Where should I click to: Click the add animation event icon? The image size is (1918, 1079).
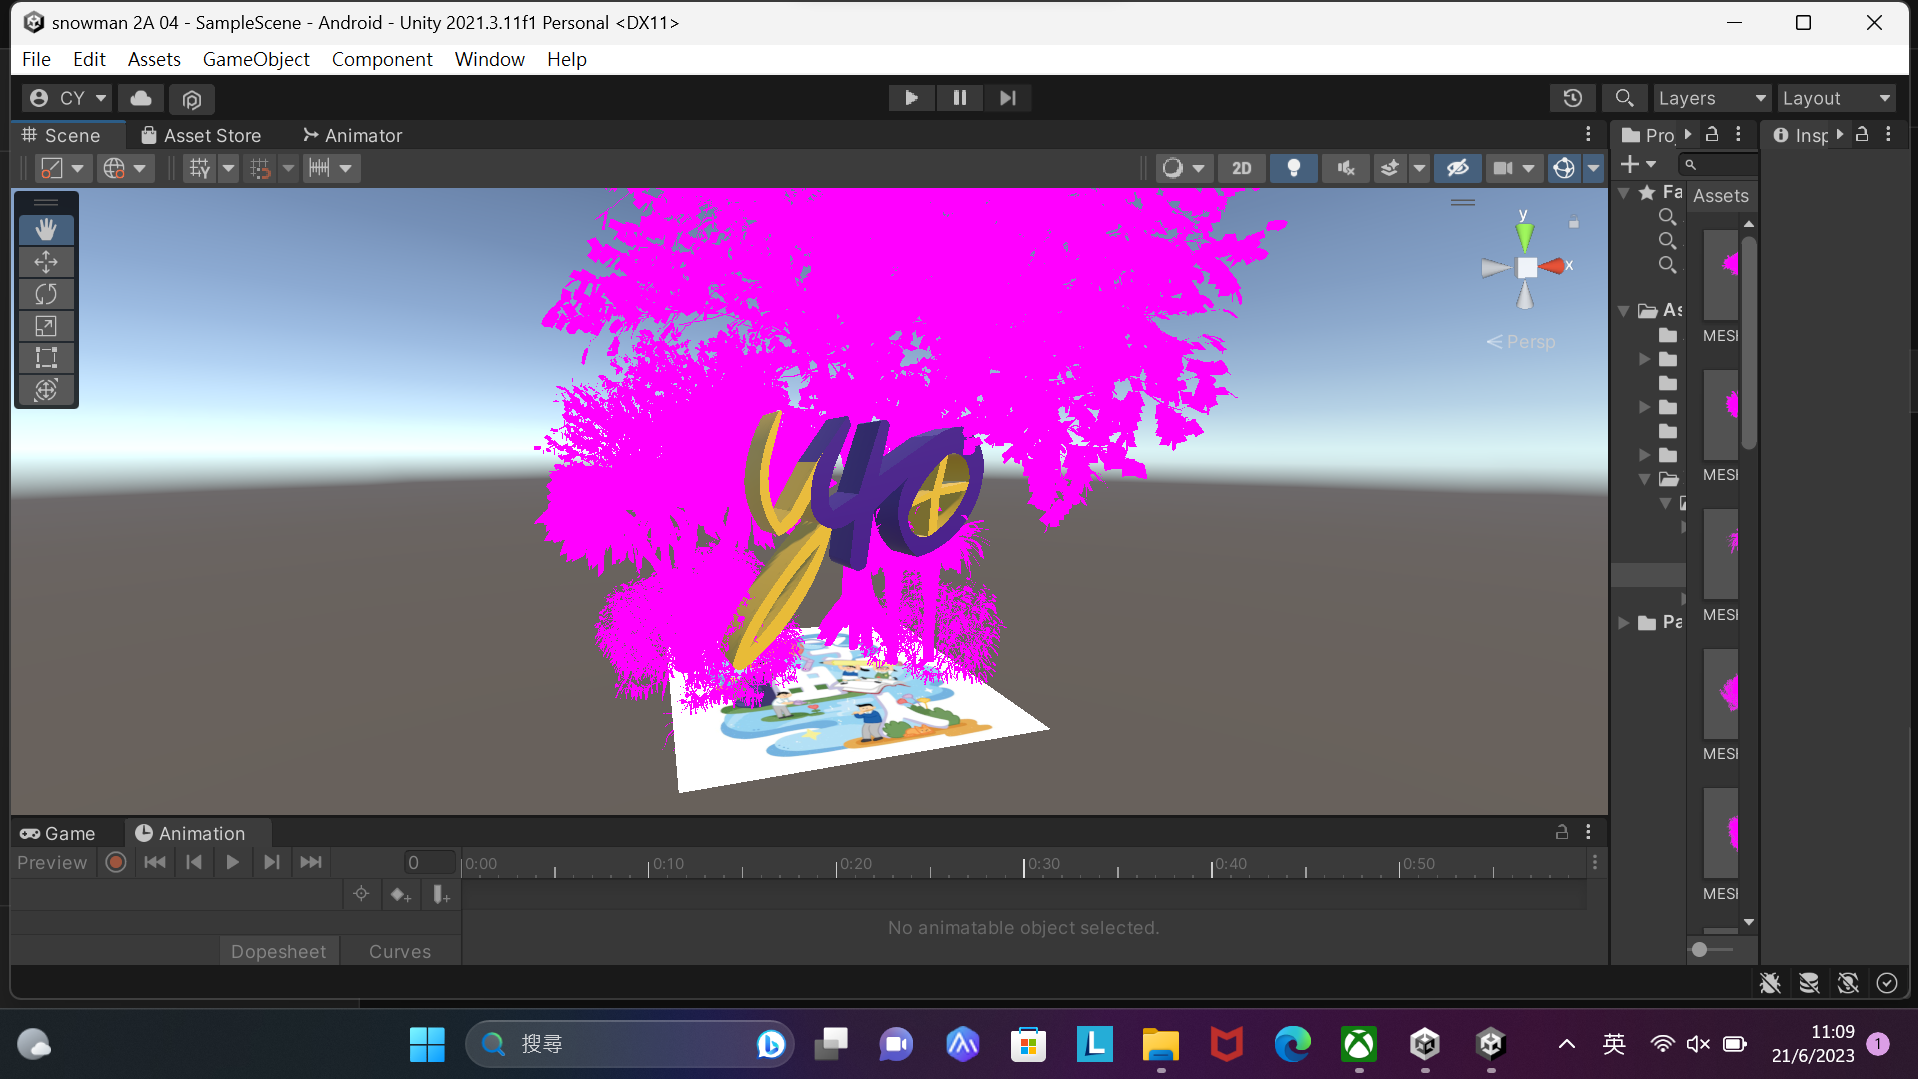point(441,894)
